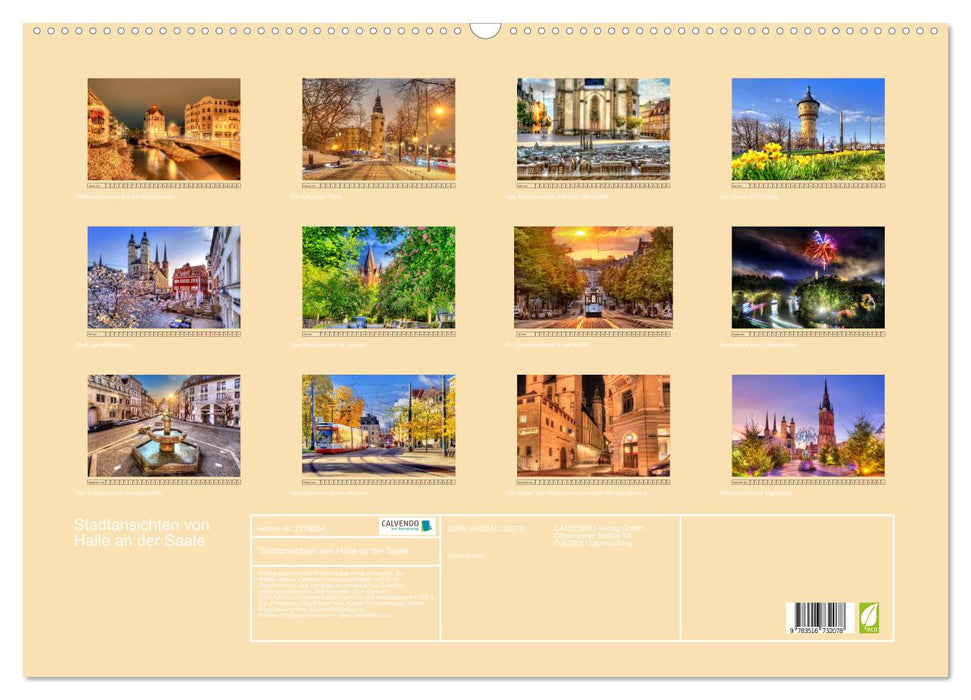Open the church spire among green trees photo
The image size is (971, 700).
(x=378, y=277)
